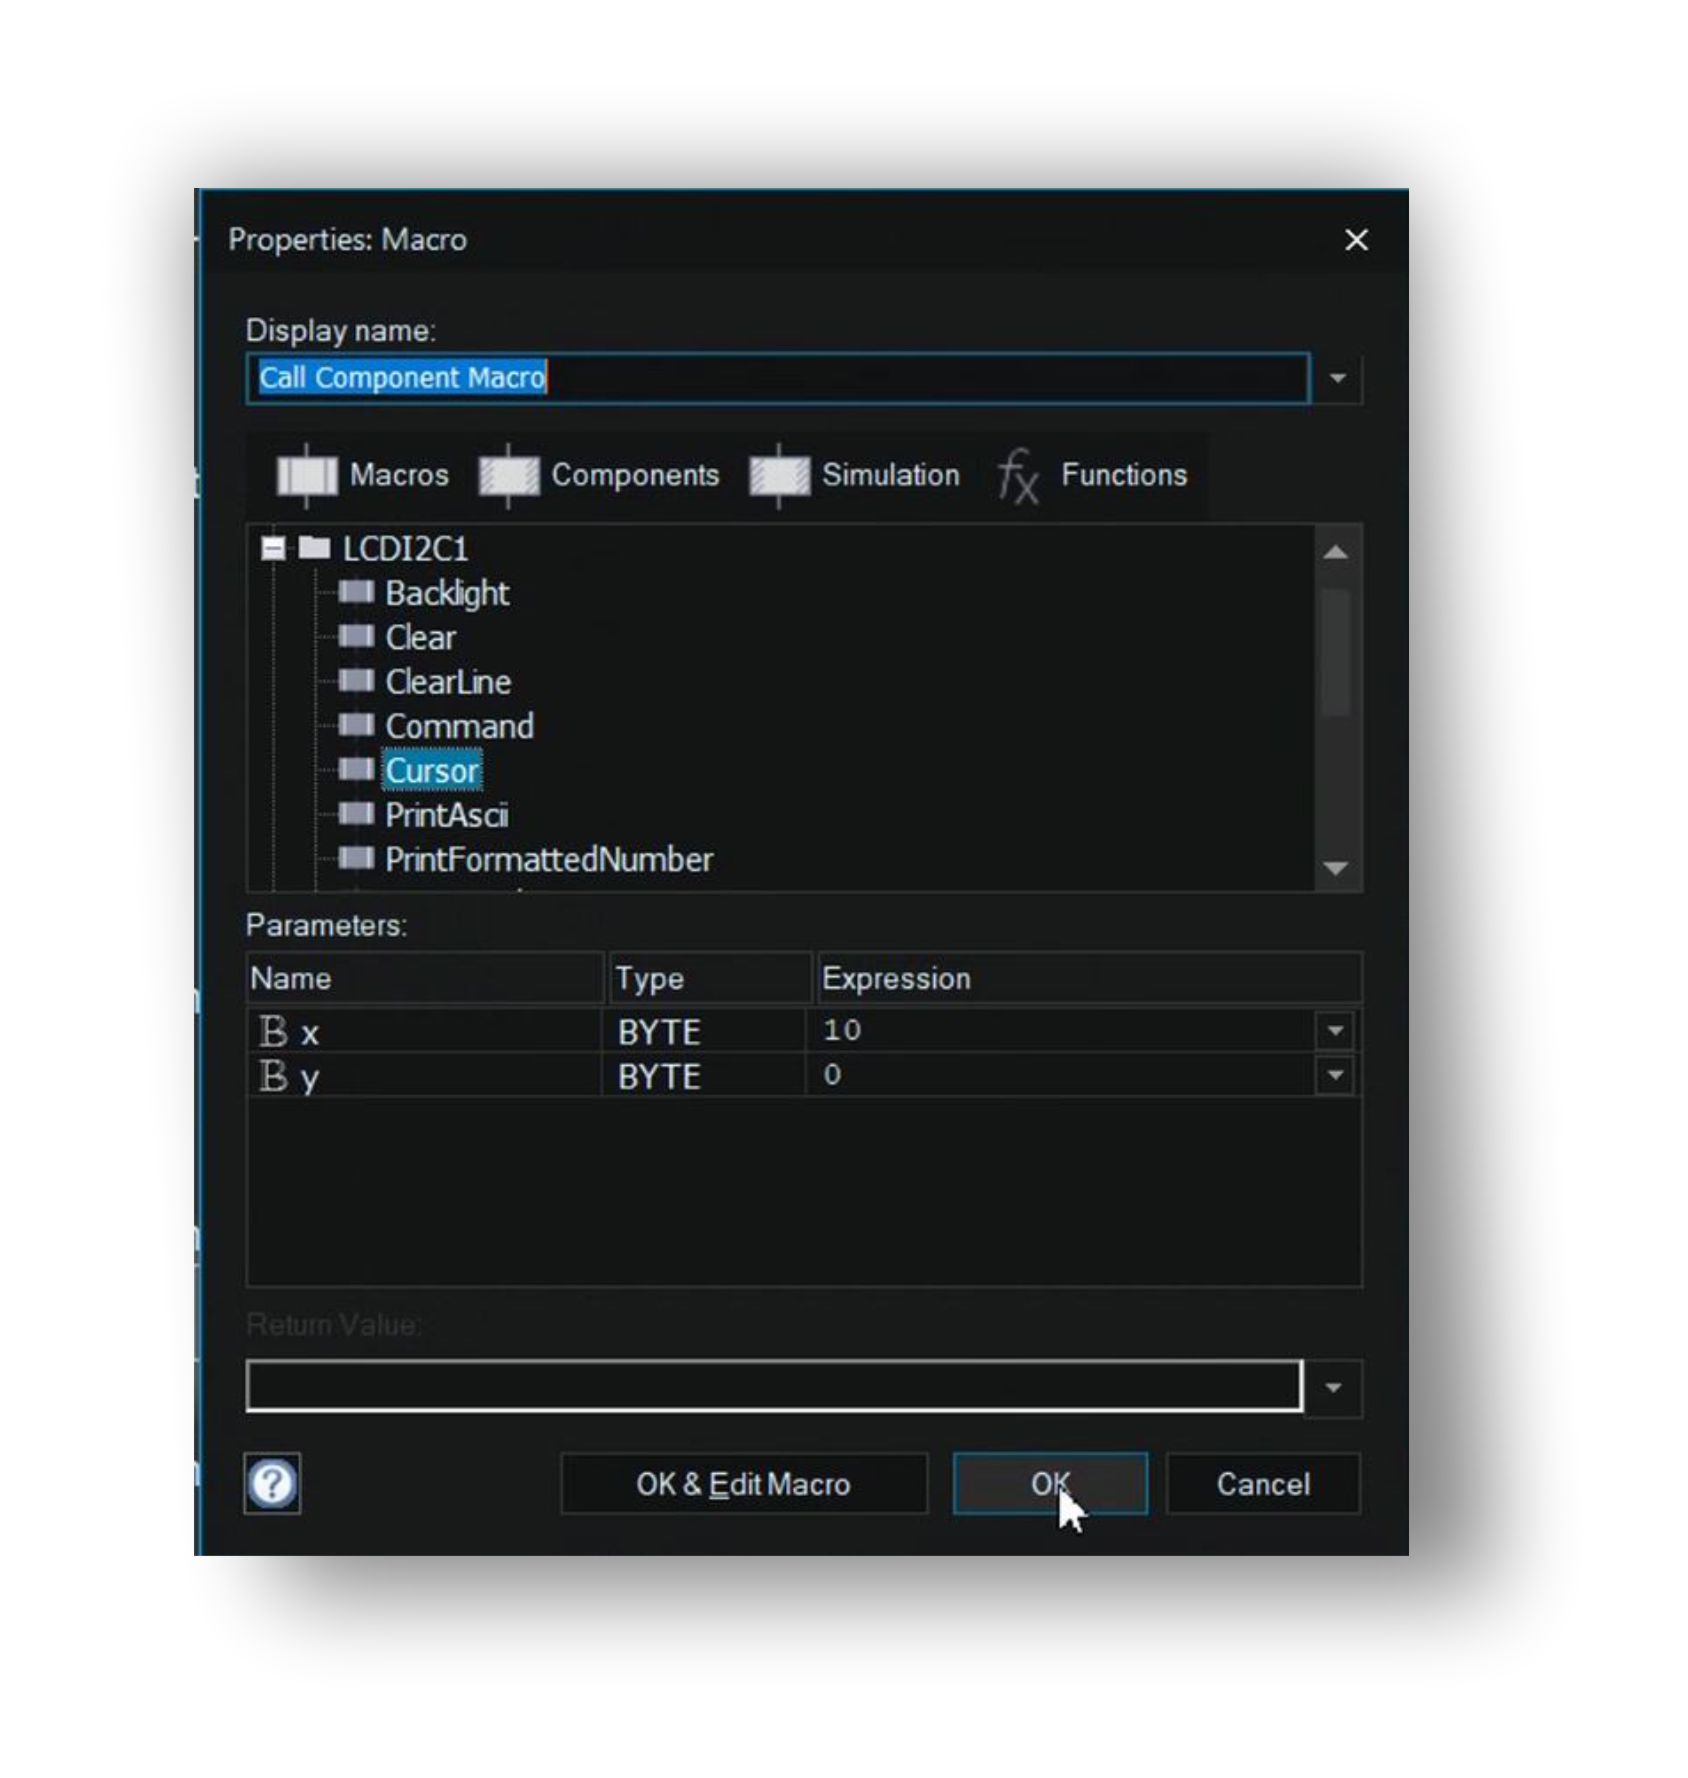Open the Functions tab
This screenshot has height=1778, width=1688.
coord(1092,475)
